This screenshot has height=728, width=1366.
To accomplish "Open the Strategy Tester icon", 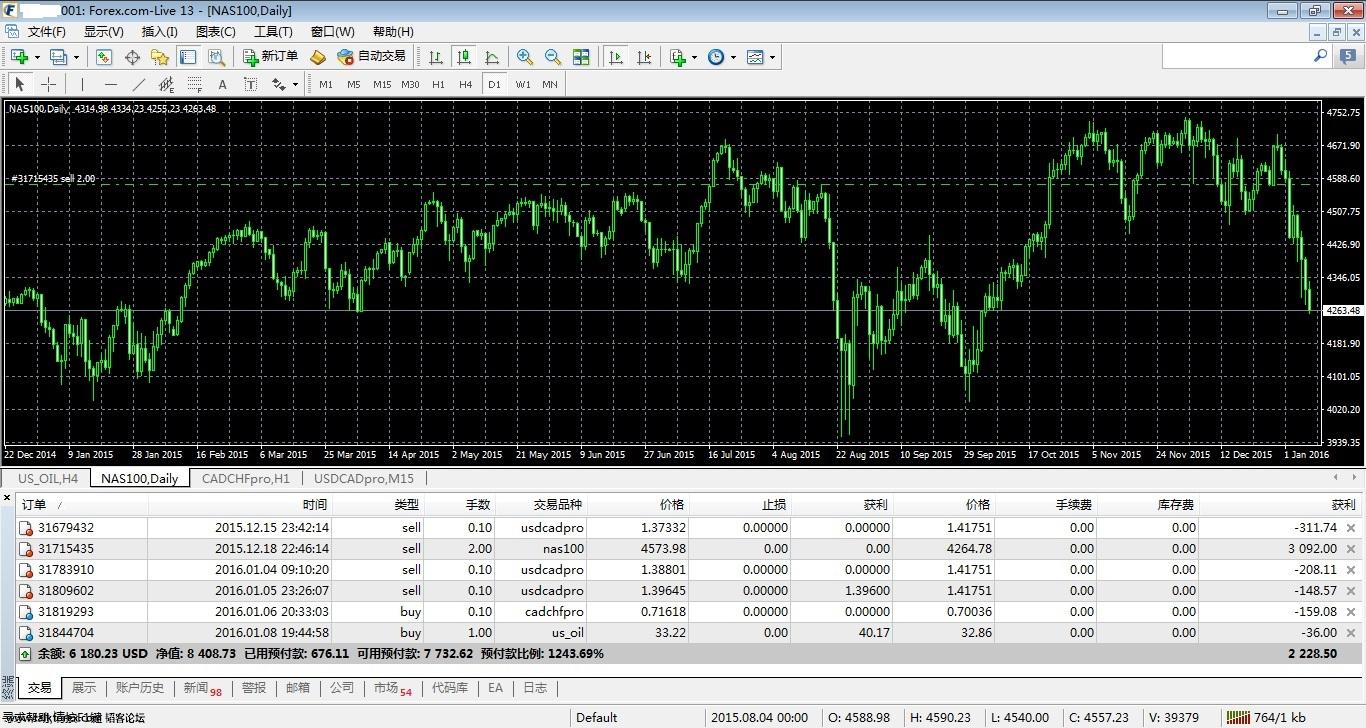I will [216, 57].
